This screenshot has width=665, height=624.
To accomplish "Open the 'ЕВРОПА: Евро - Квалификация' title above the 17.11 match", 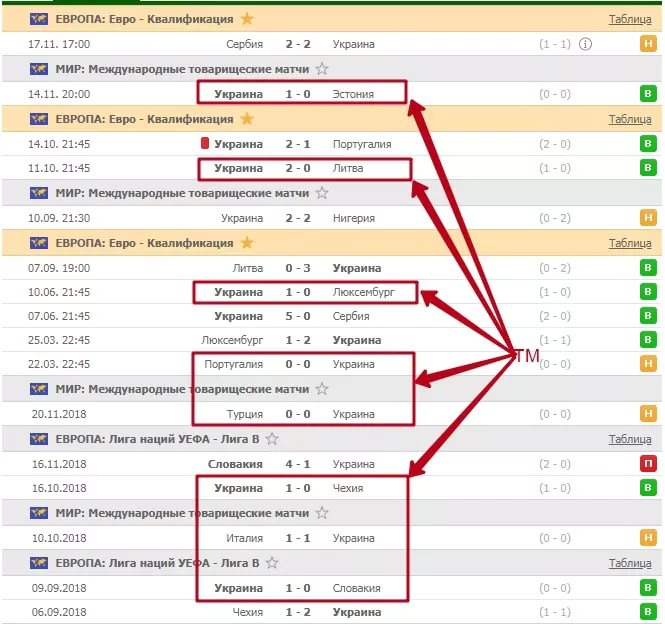I will point(144,20).
